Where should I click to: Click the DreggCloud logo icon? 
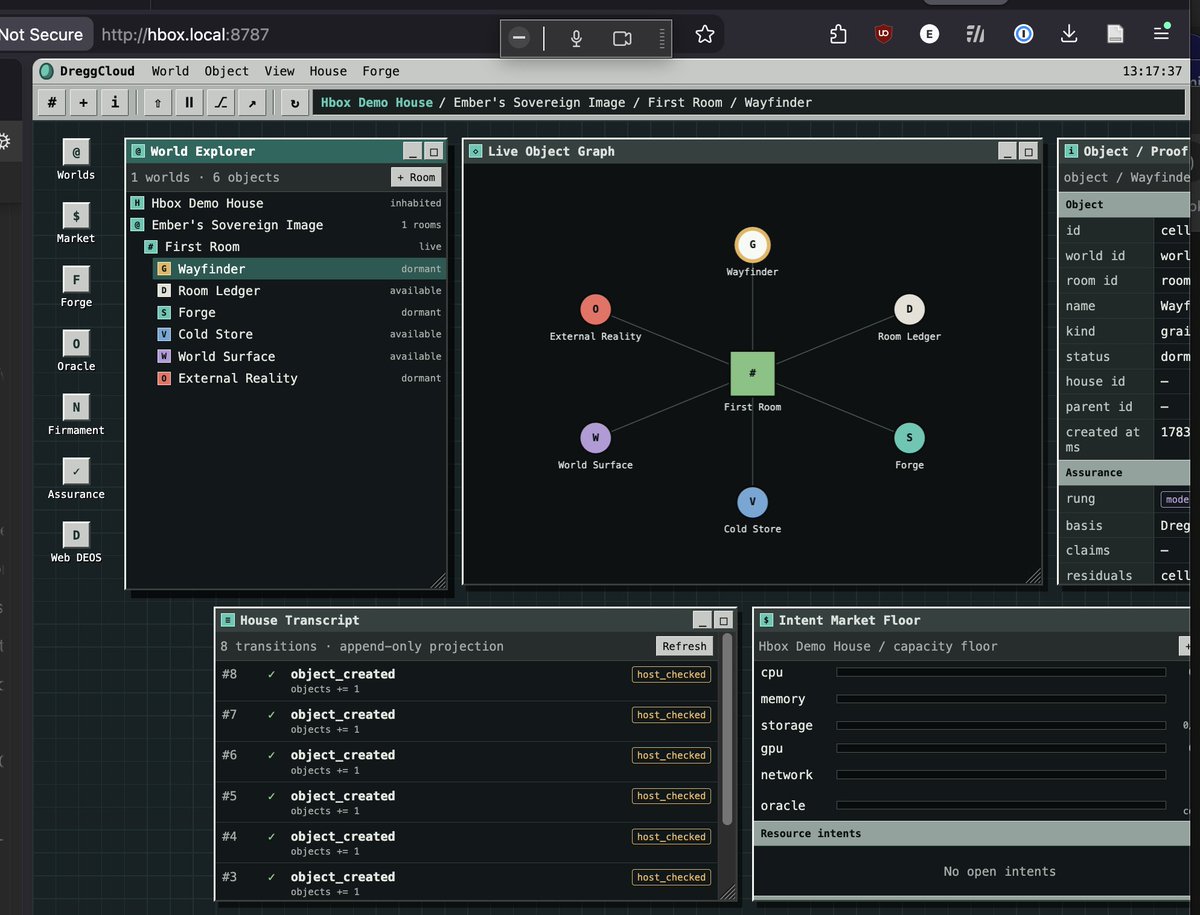(46, 71)
